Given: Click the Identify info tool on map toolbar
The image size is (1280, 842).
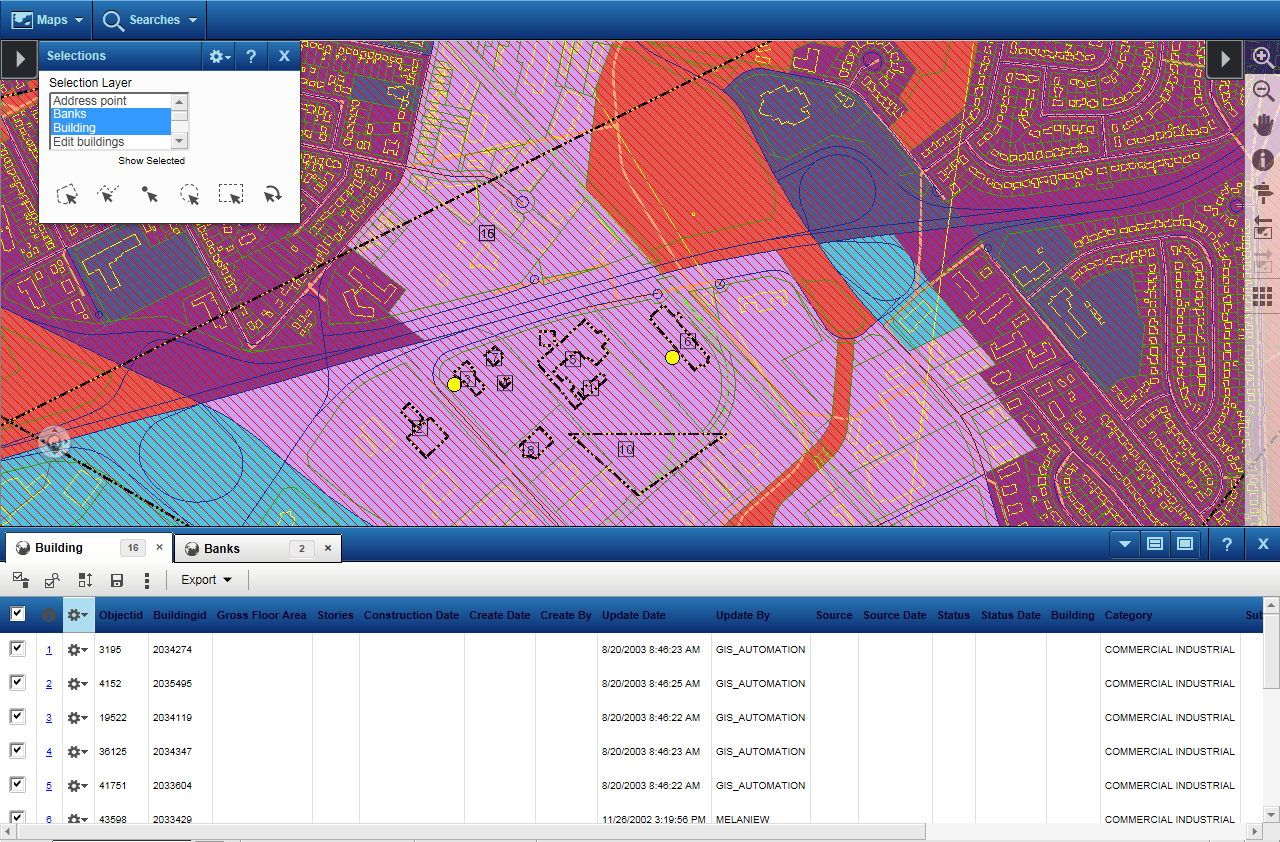Looking at the screenshot, I should click(x=1263, y=159).
